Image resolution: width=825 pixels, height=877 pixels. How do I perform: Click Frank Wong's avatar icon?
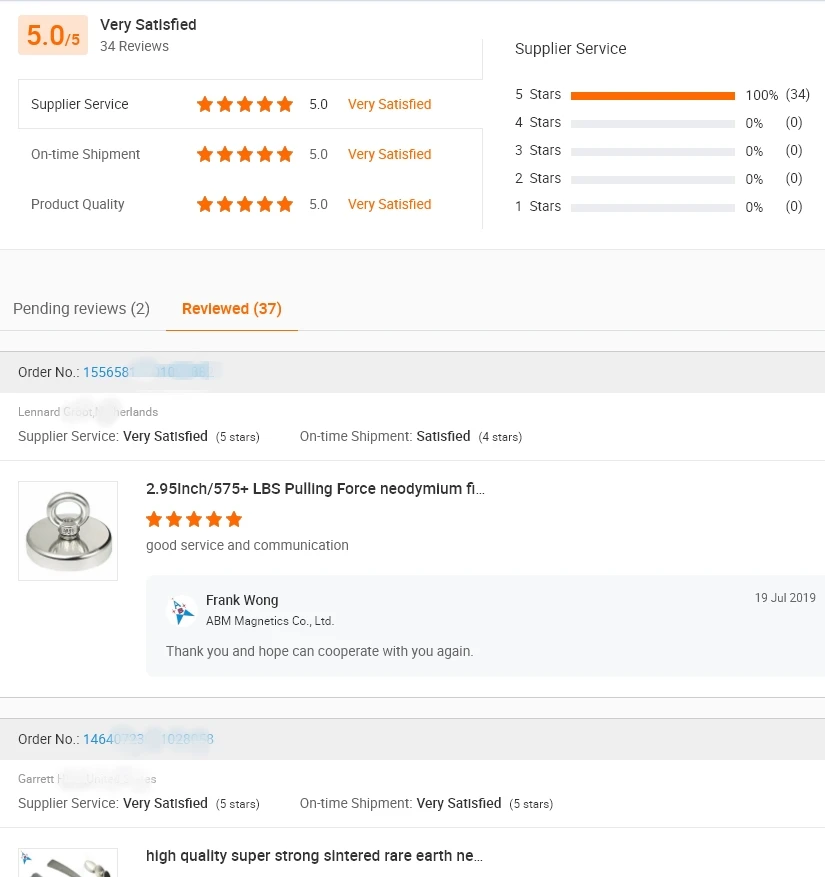click(182, 610)
